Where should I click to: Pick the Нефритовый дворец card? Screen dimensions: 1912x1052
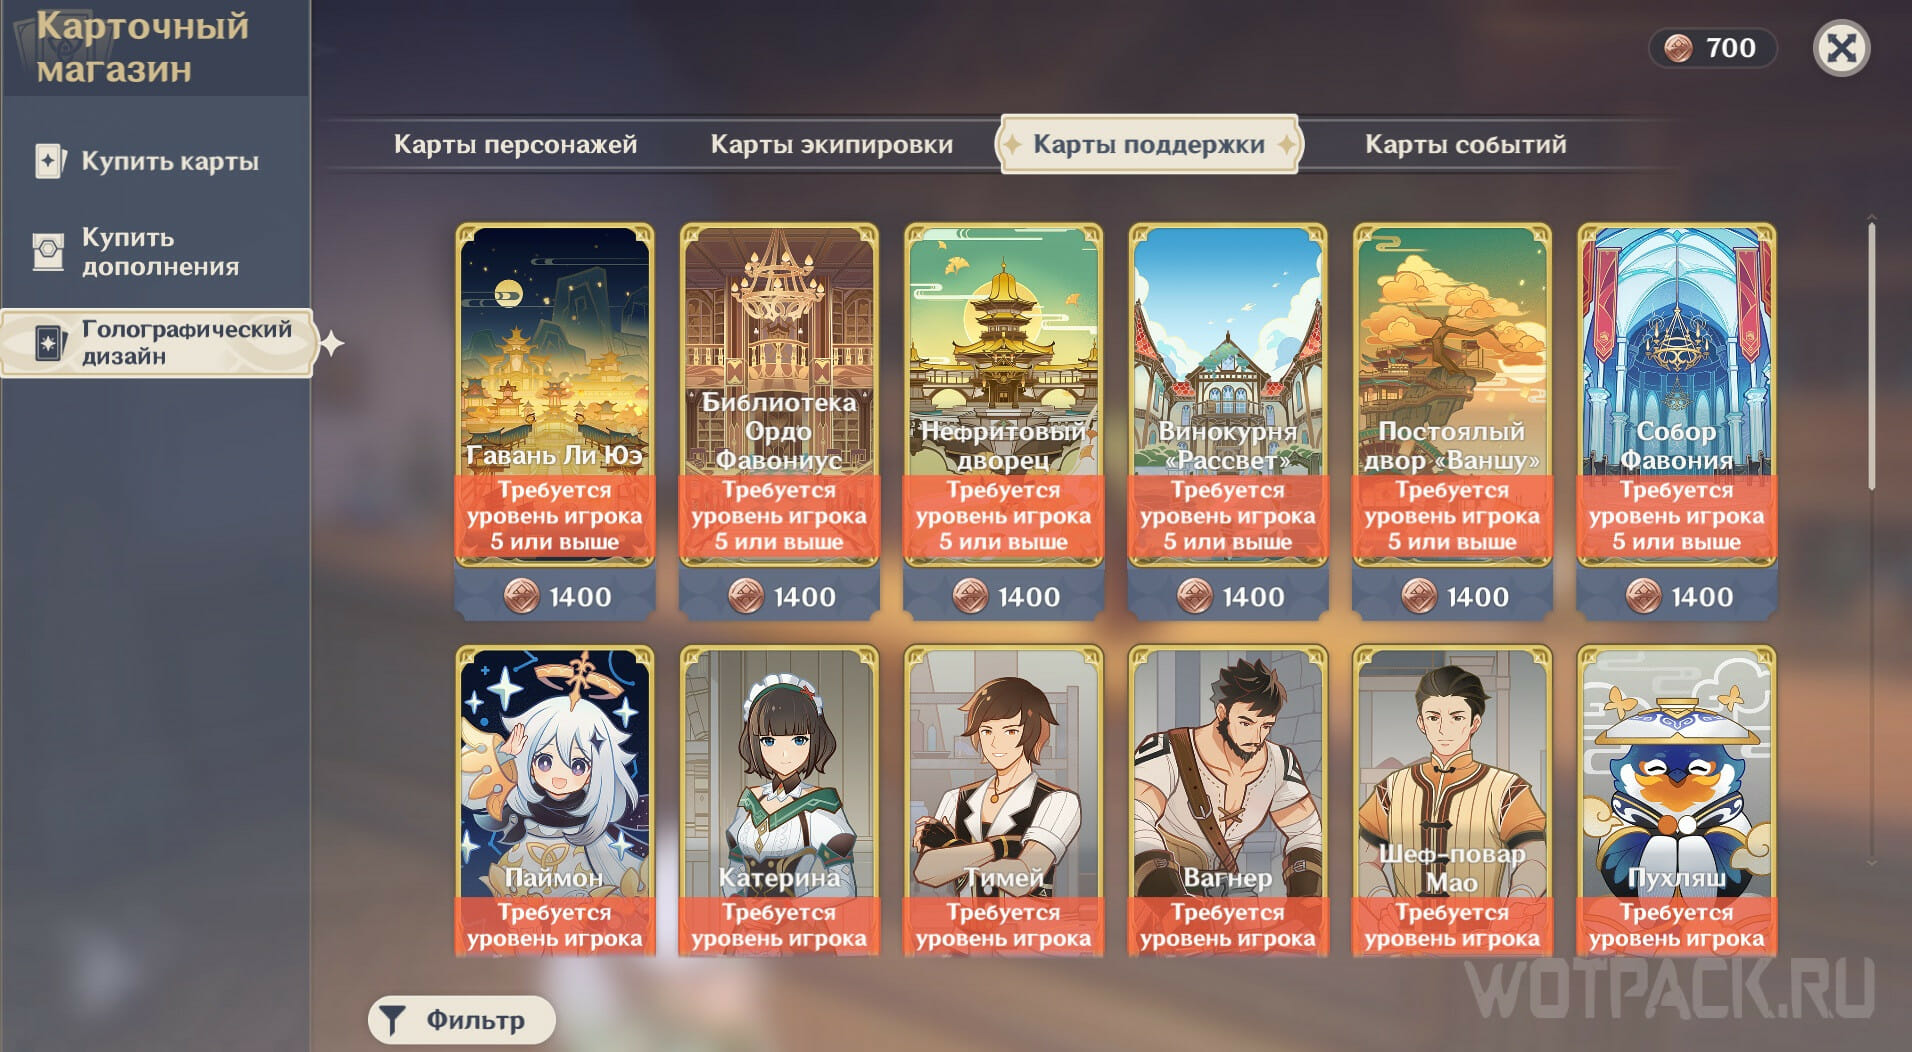click(1003, 395)
